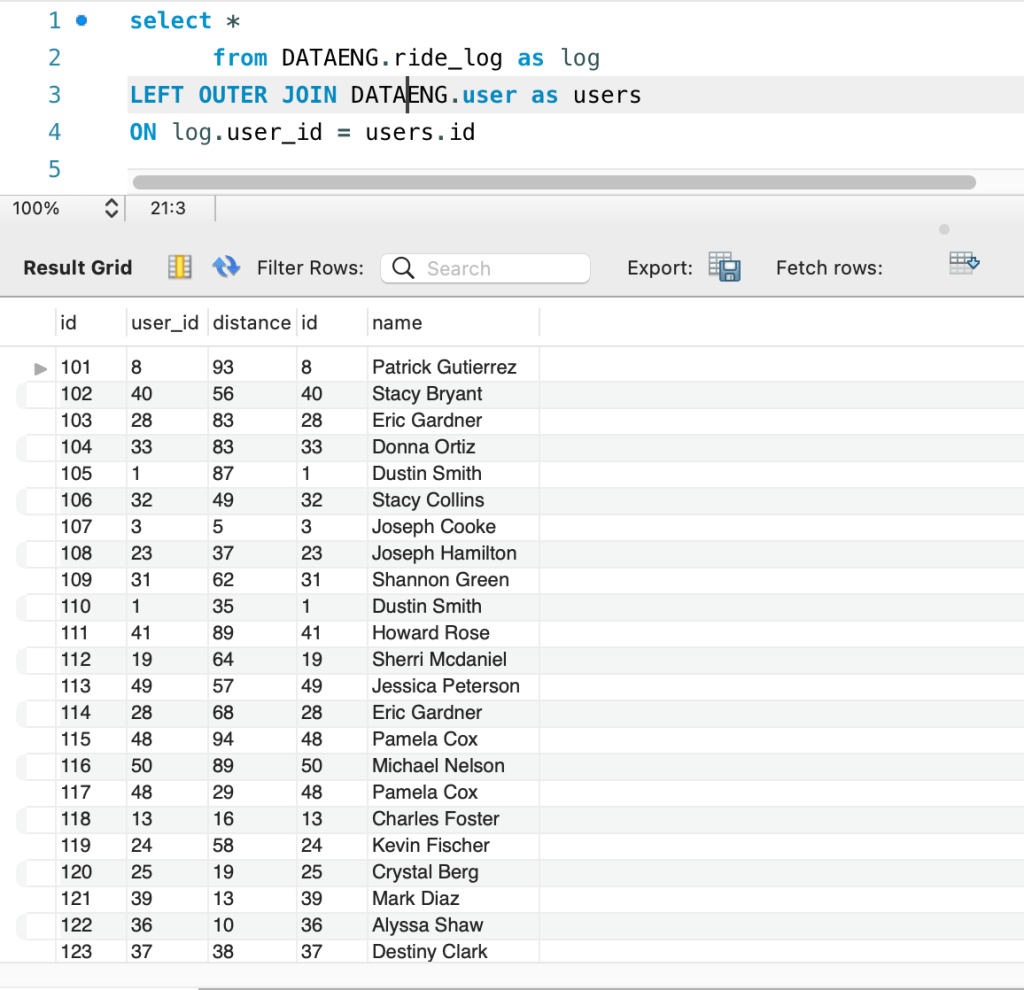Select the current row arrow beside row 101
The height and width of the screenshot is (990, 1024).
coord(40,368)
